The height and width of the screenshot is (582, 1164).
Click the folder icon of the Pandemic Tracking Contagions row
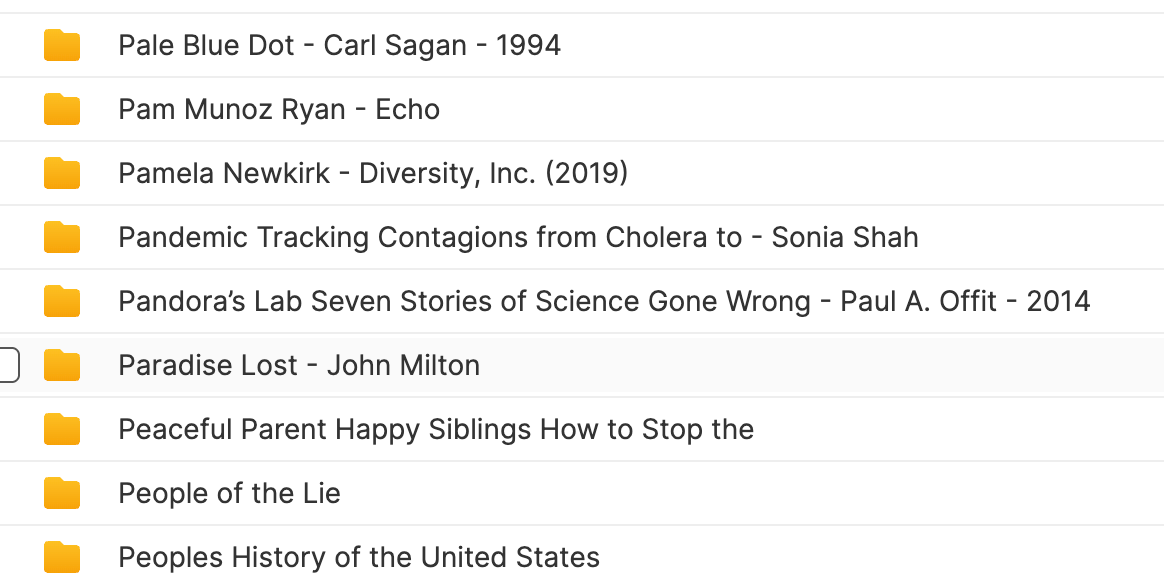tap(62, 237)
